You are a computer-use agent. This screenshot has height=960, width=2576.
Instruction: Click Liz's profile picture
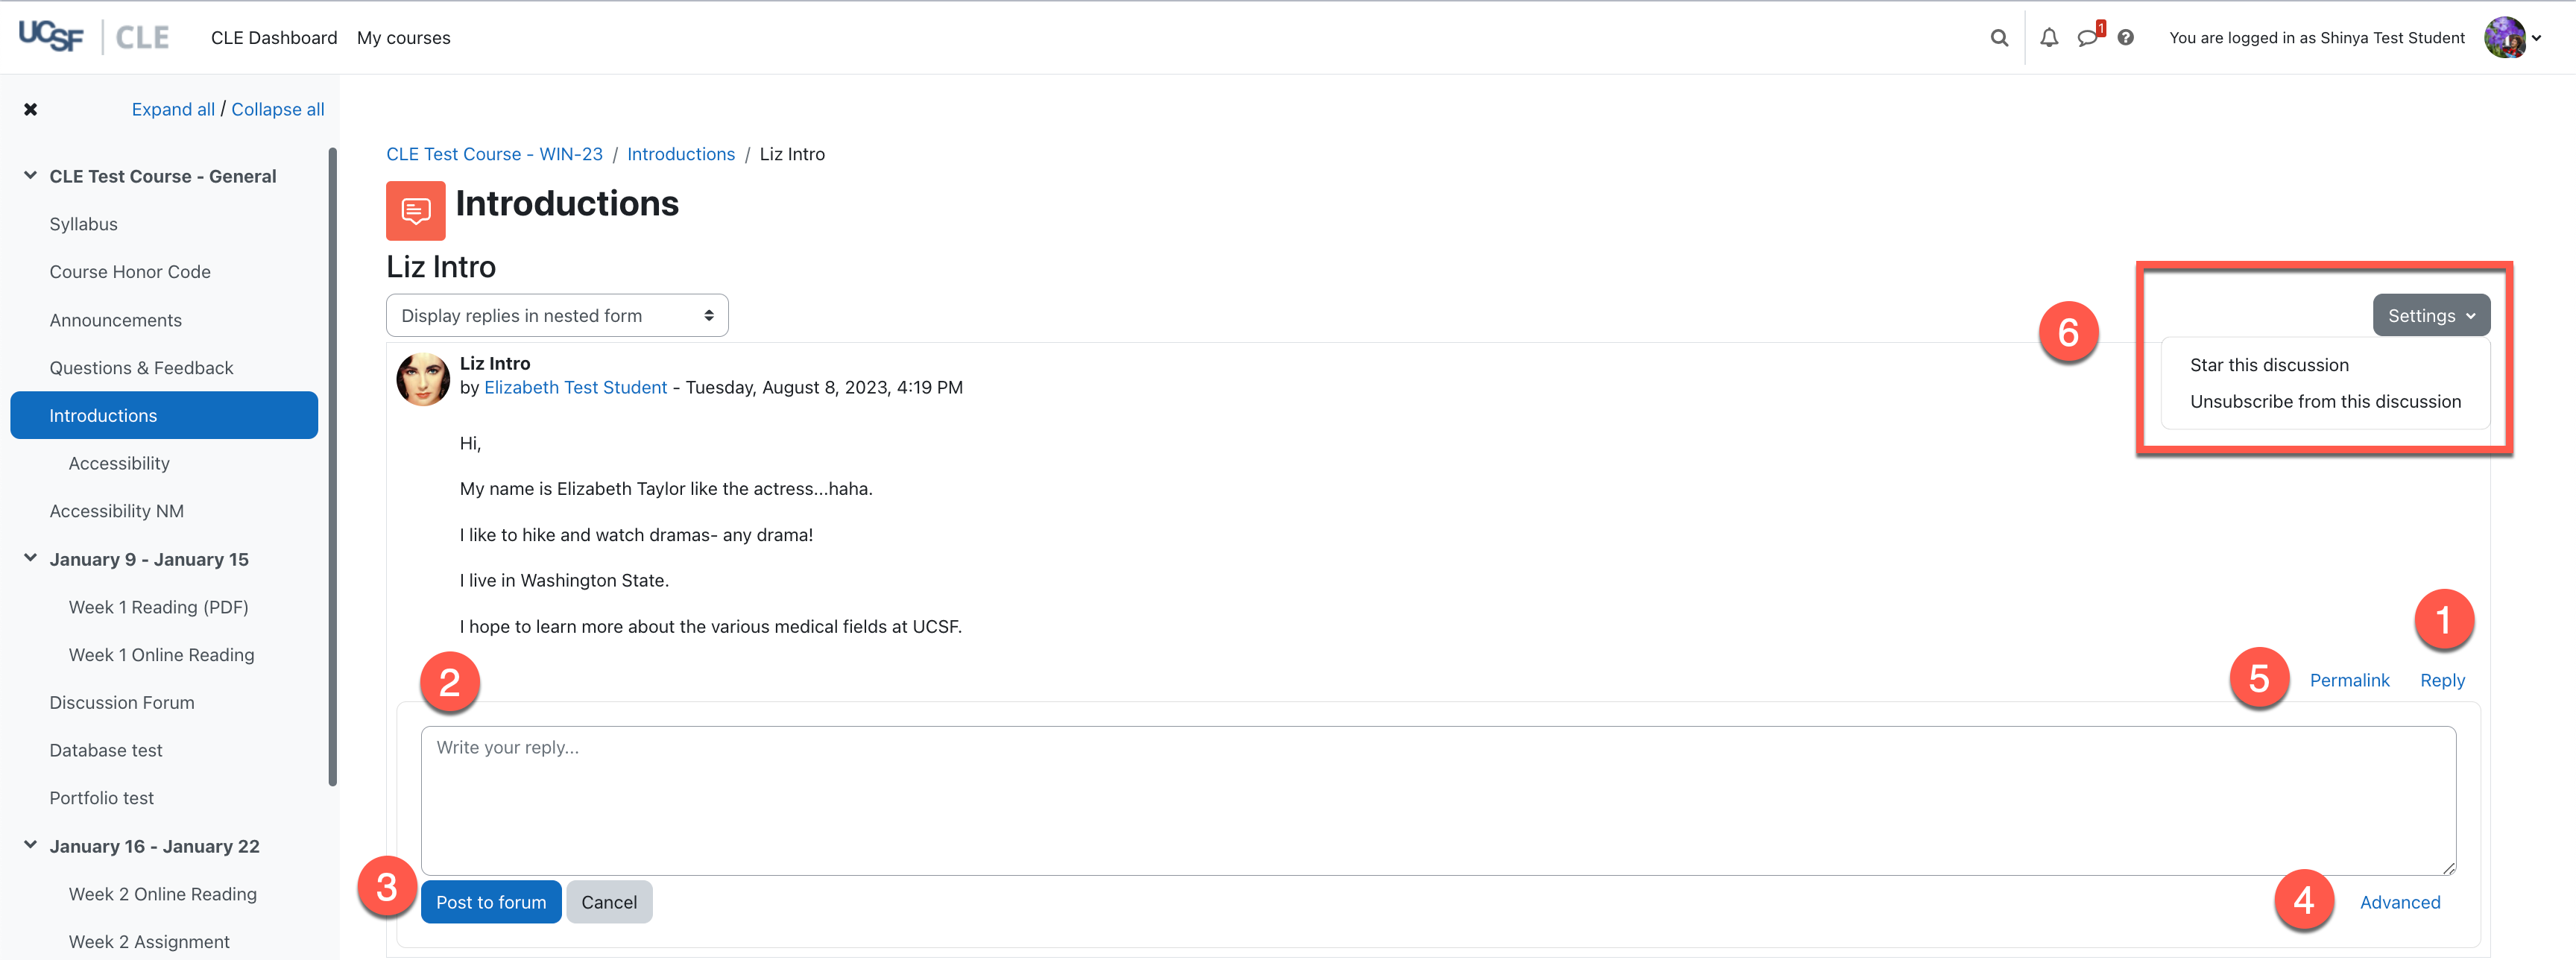click(x=423, y=379)
